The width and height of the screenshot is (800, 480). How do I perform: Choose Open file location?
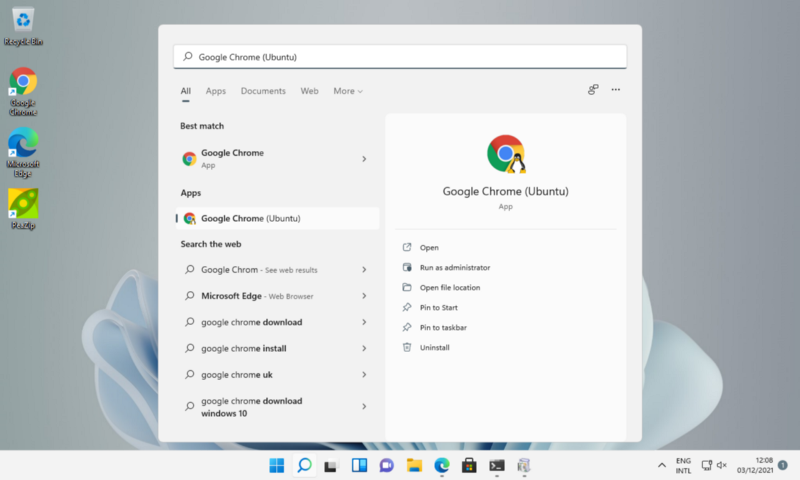click(449, 287)
